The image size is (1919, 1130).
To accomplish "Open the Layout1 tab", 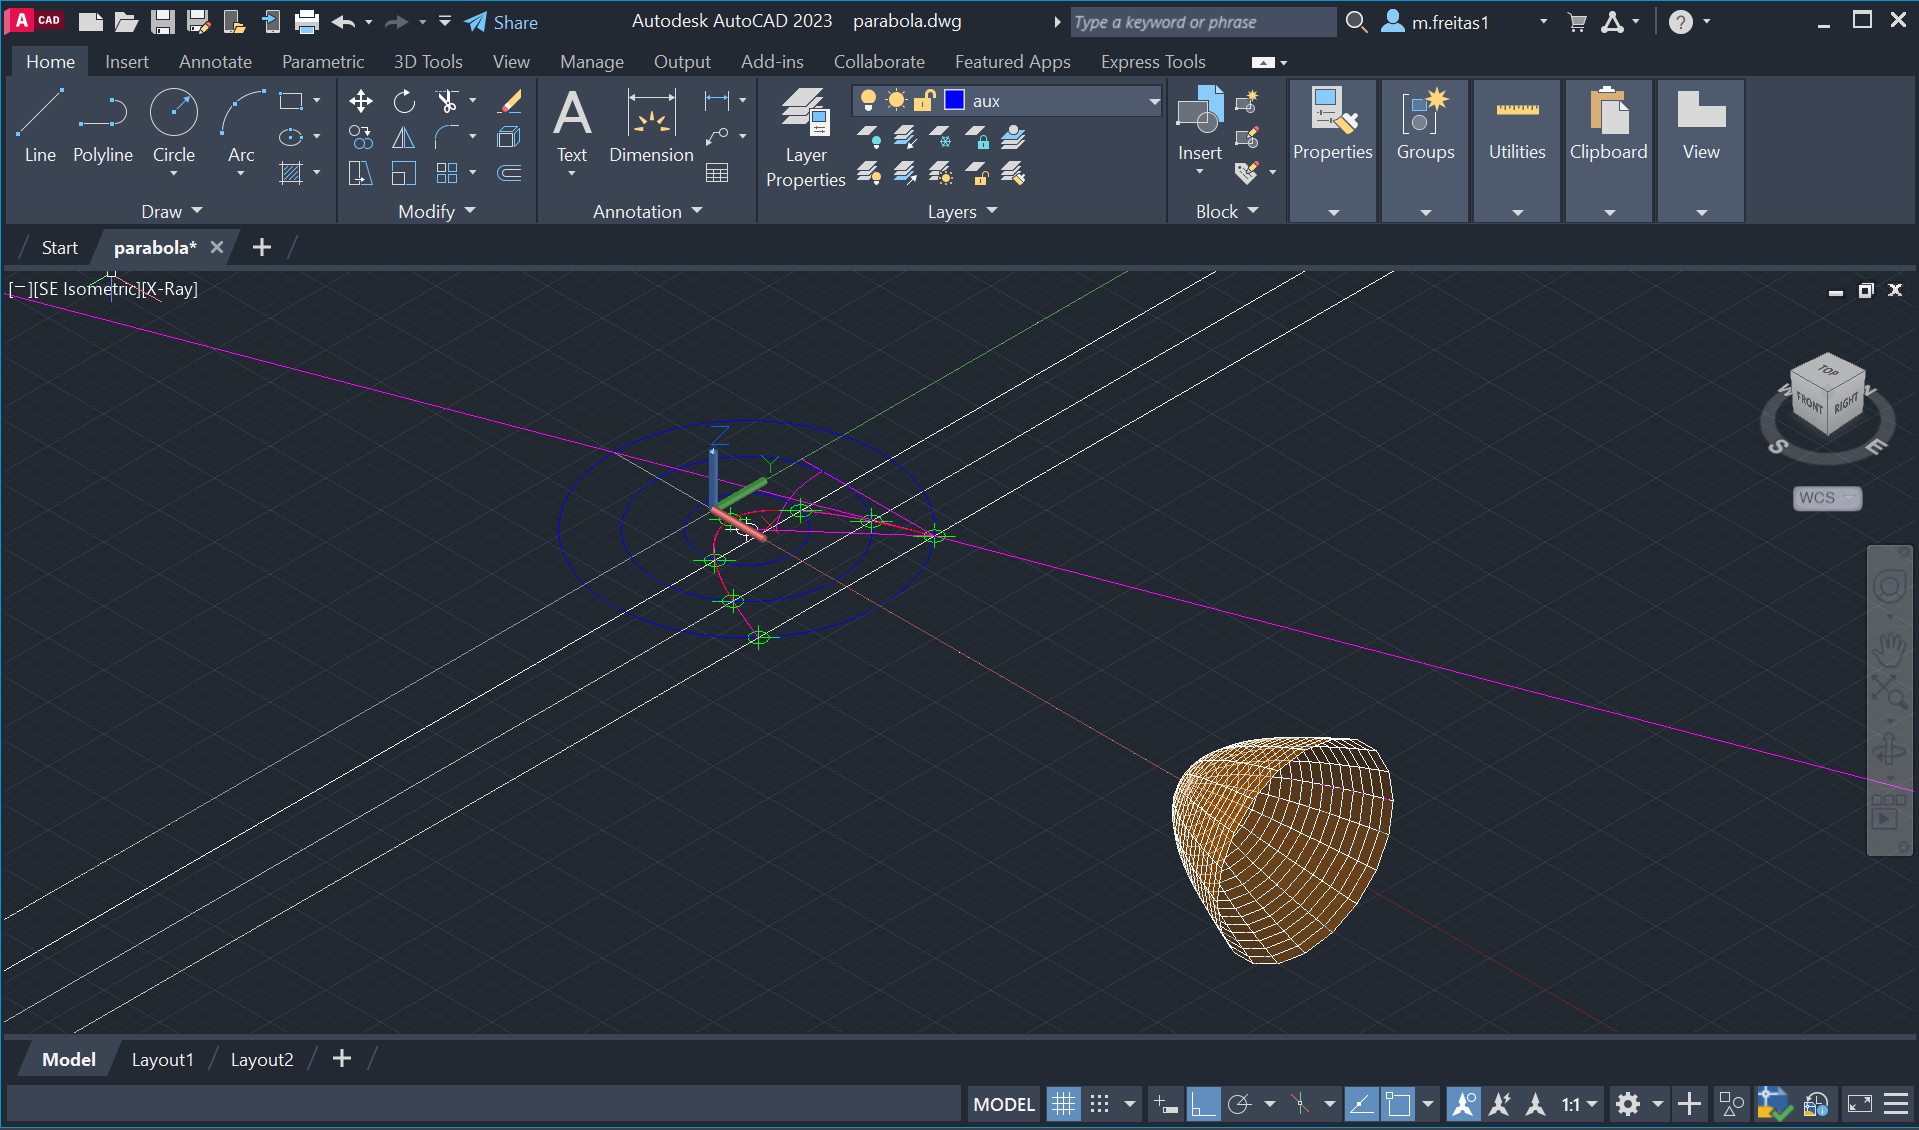I will (x=162, y=1059).
